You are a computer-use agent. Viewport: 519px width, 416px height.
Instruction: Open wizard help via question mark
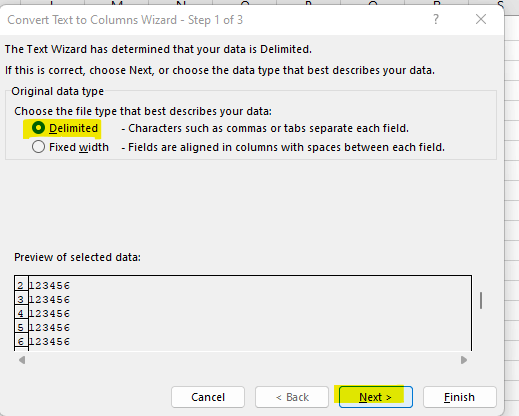pos(436,19)
